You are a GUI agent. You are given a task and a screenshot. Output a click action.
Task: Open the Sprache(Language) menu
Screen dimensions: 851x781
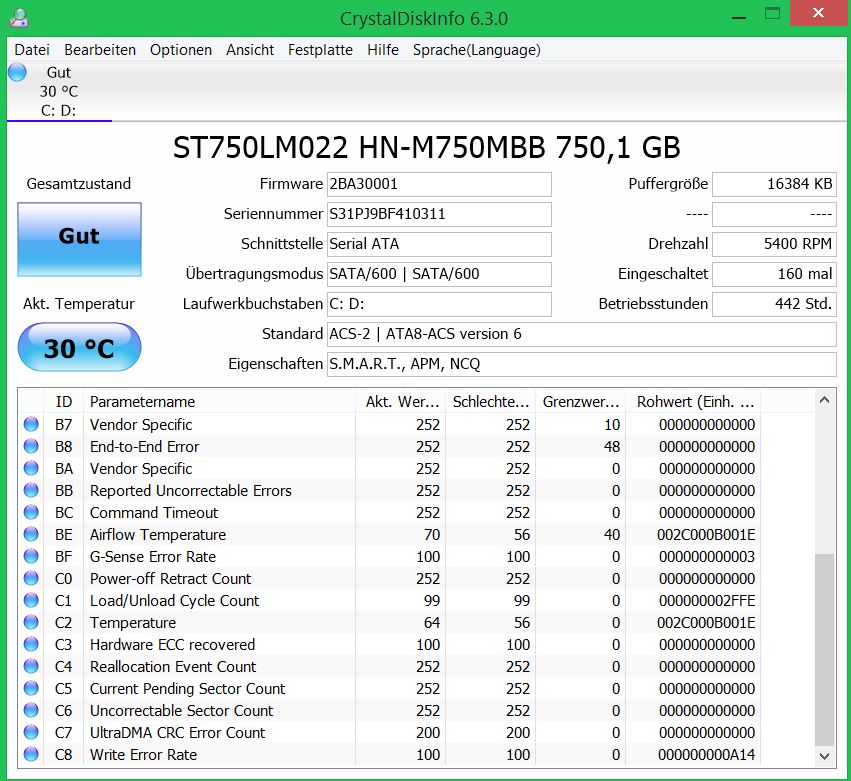pos(477,50)
